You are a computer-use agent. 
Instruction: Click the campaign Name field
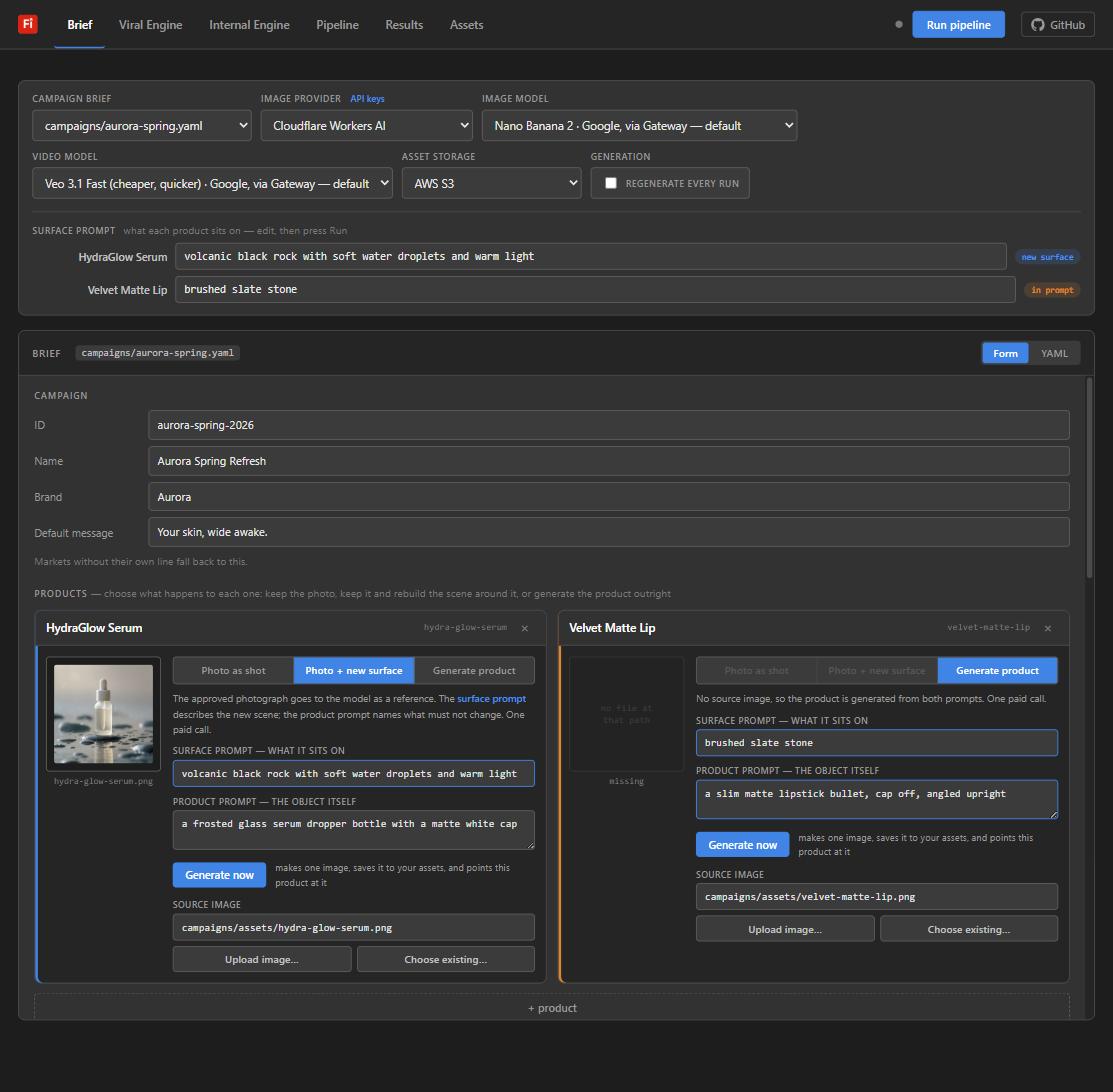click(x=609, y=461)
